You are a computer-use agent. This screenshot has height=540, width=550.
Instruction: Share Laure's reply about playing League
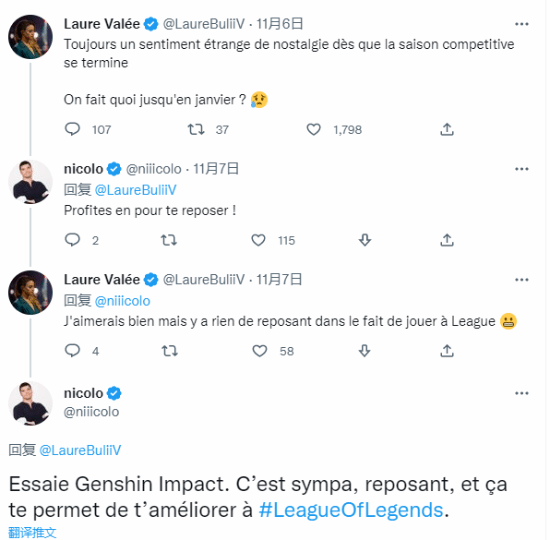coord(447,351)
